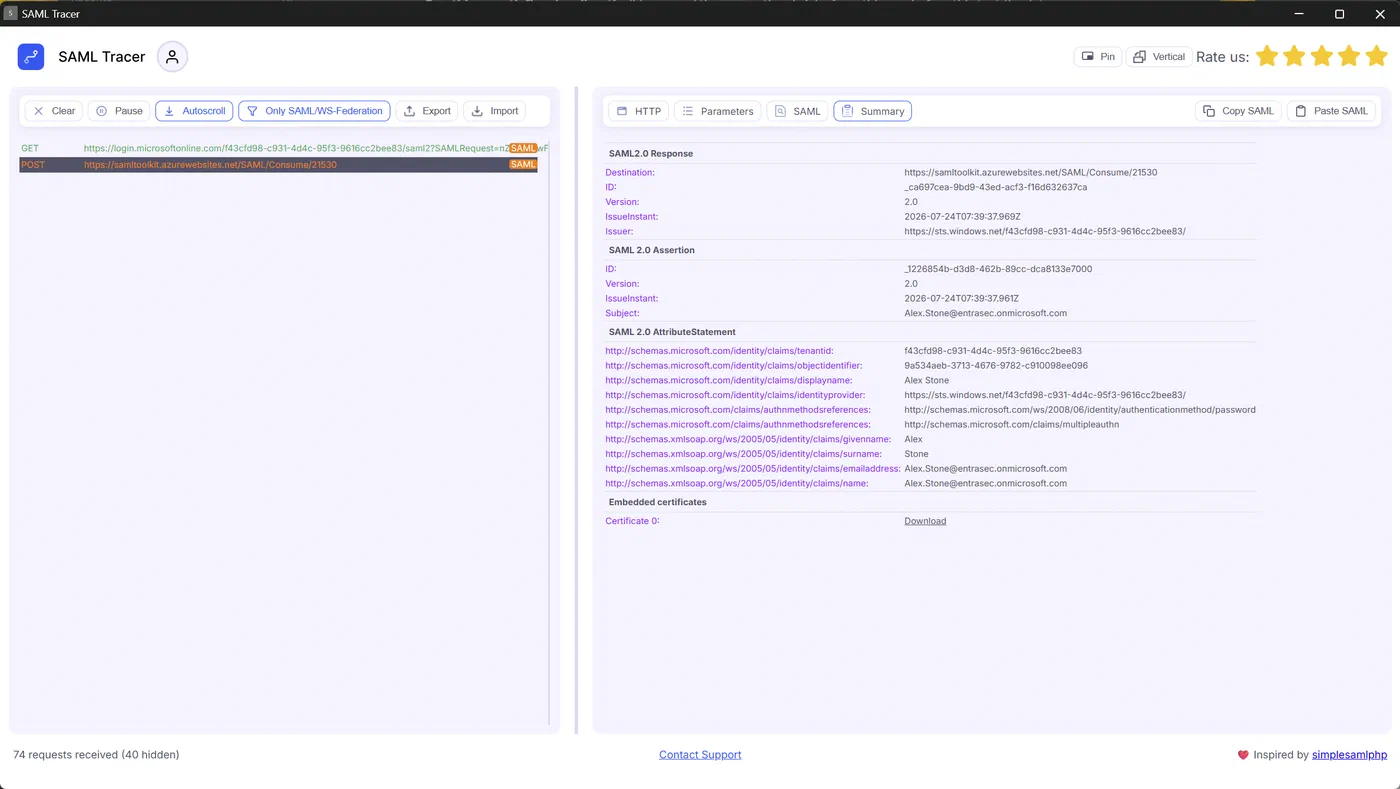Show the SAML tab
Screen dimensions: 1400x789
pos(797,111)
